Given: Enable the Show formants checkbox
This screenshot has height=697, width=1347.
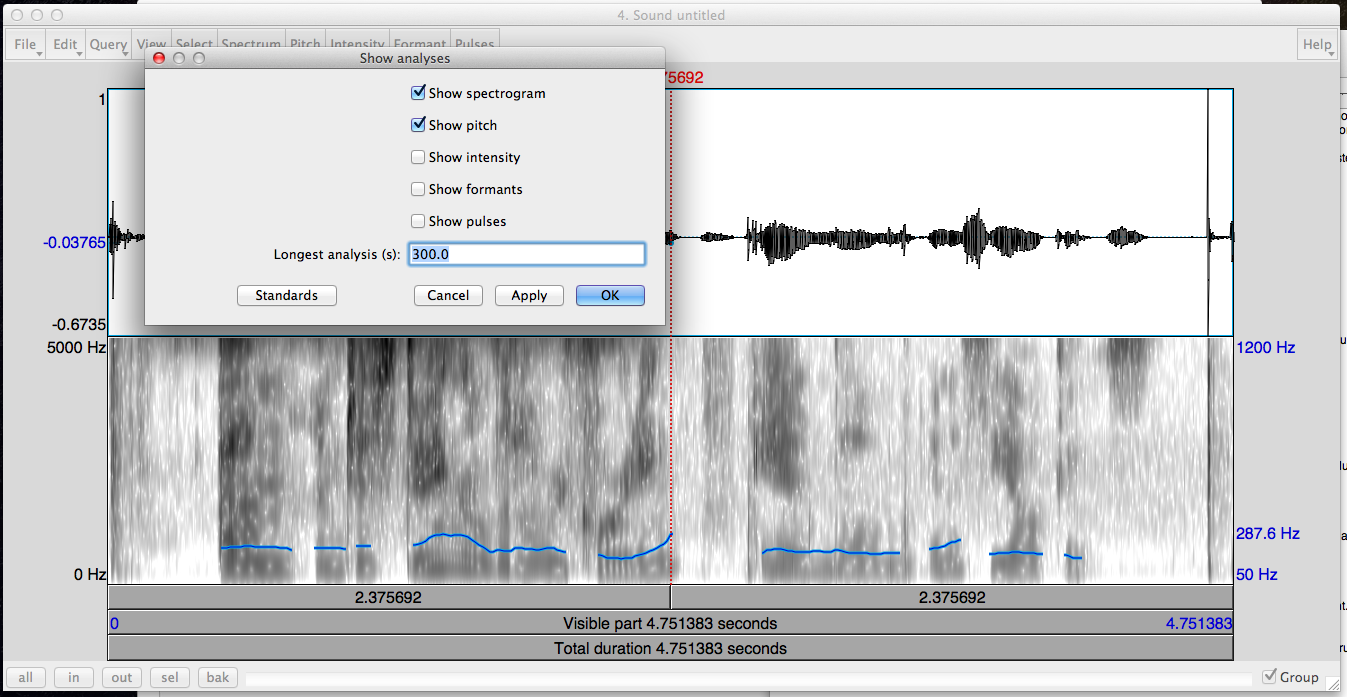Looking at the screenshot, I should tap(418, 189).
